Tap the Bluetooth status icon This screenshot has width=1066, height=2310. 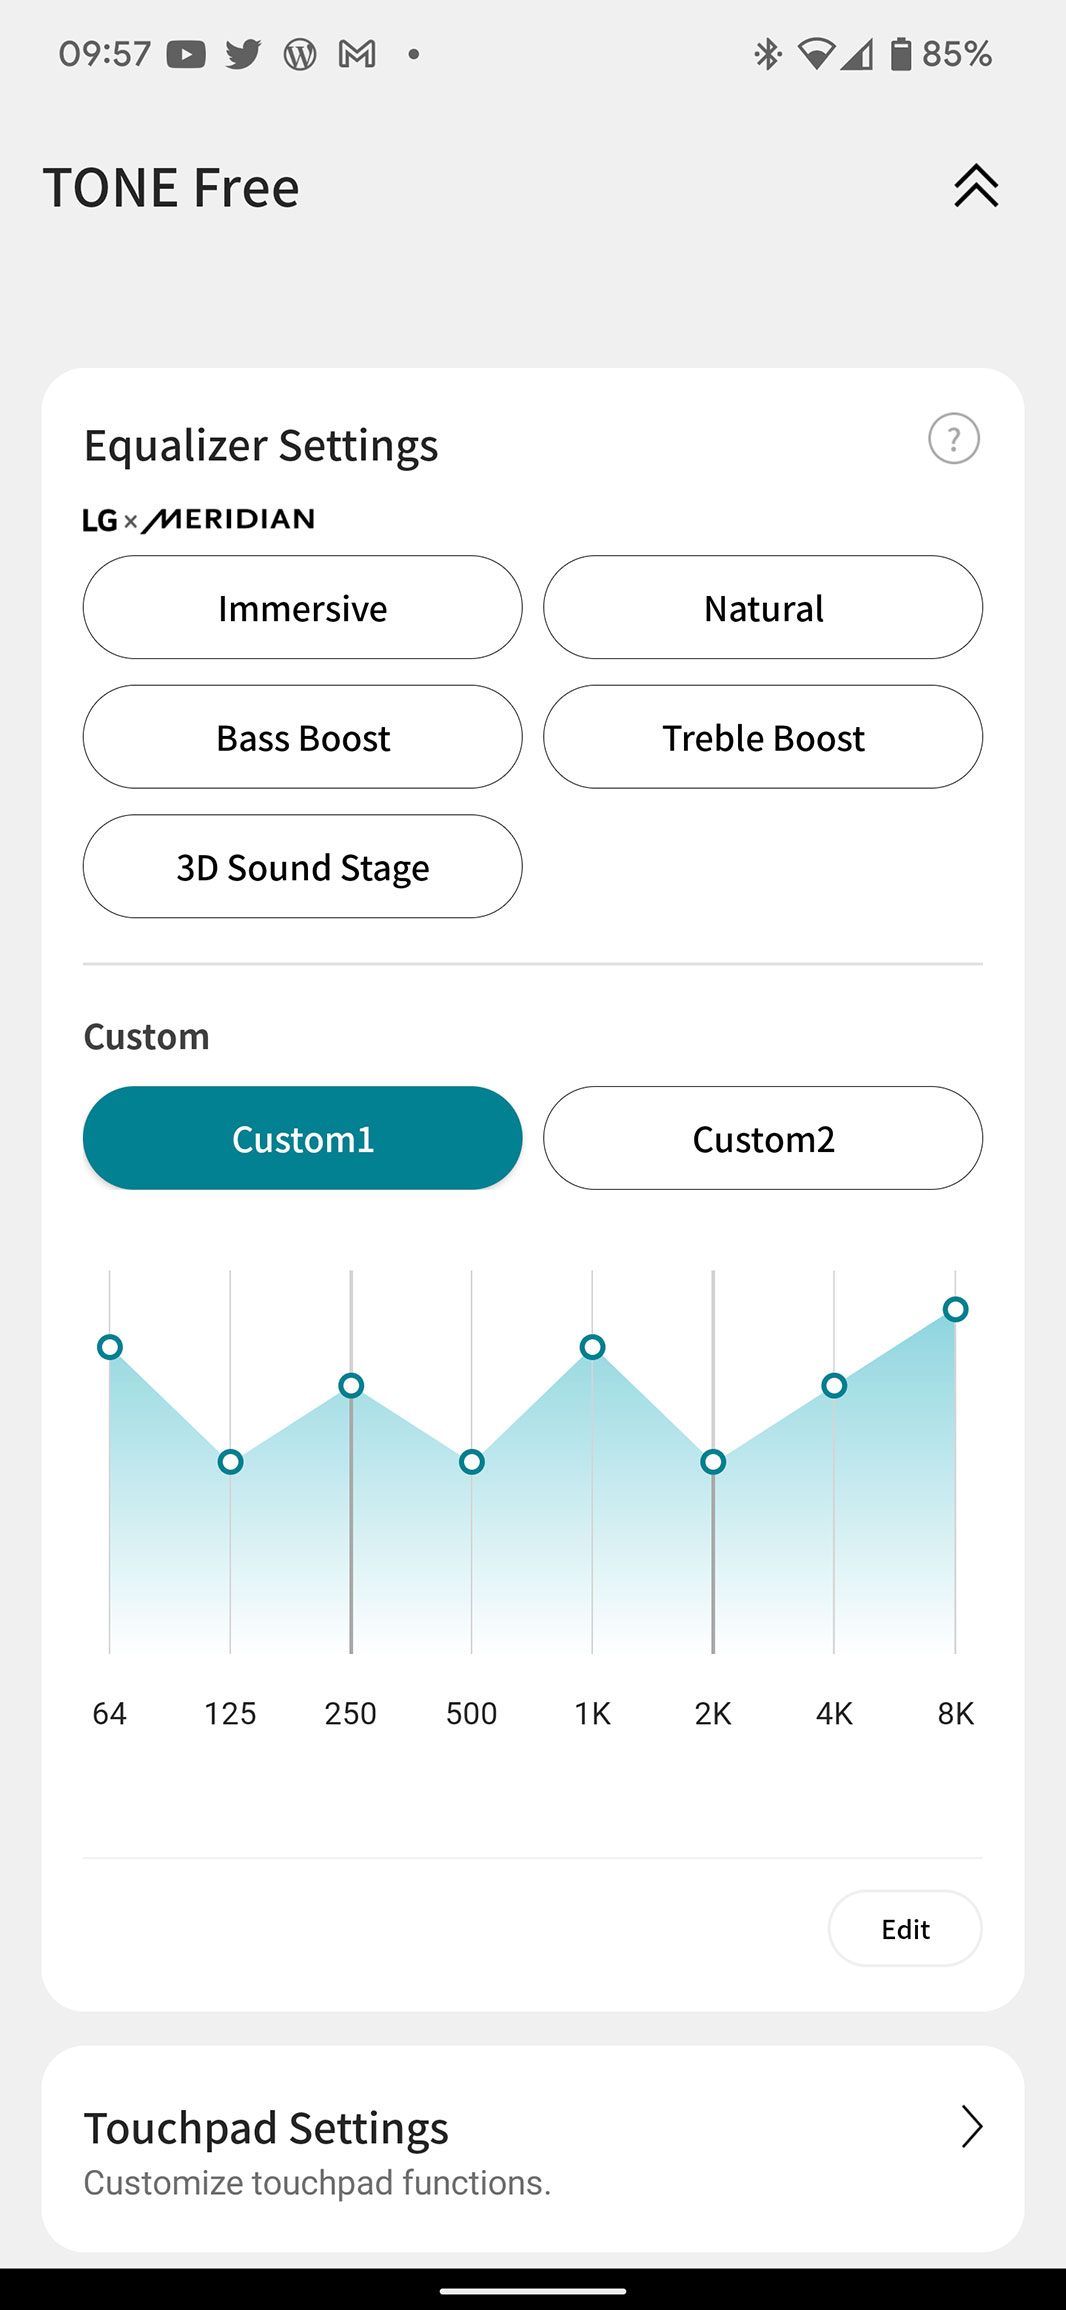(x=767, y=54)
